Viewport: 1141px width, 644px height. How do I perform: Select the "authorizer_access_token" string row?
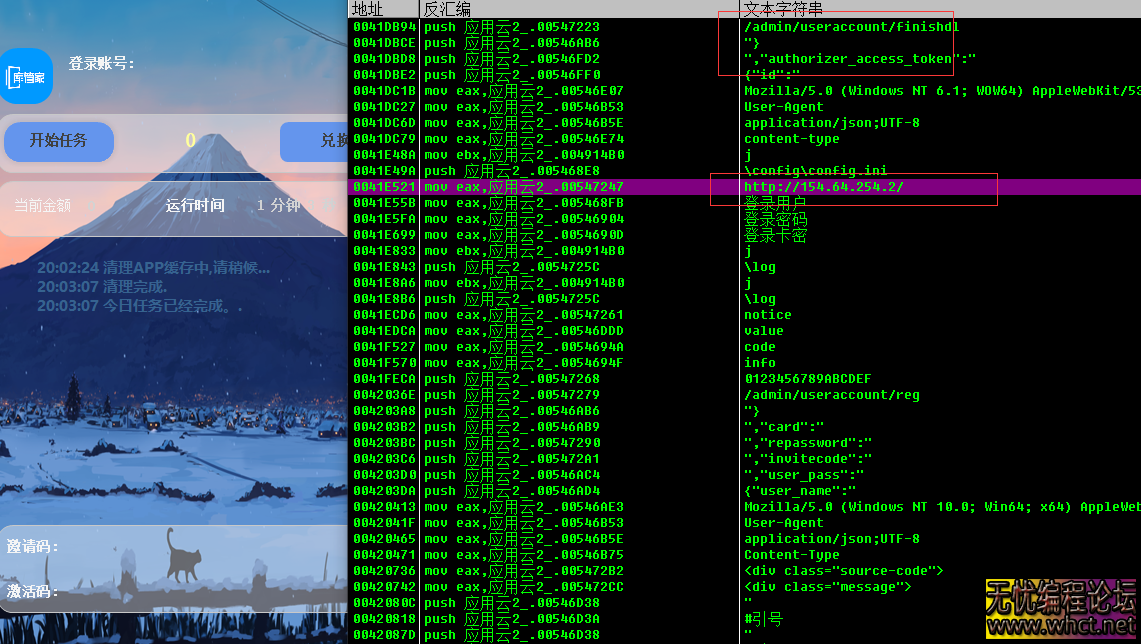(859, 59)
